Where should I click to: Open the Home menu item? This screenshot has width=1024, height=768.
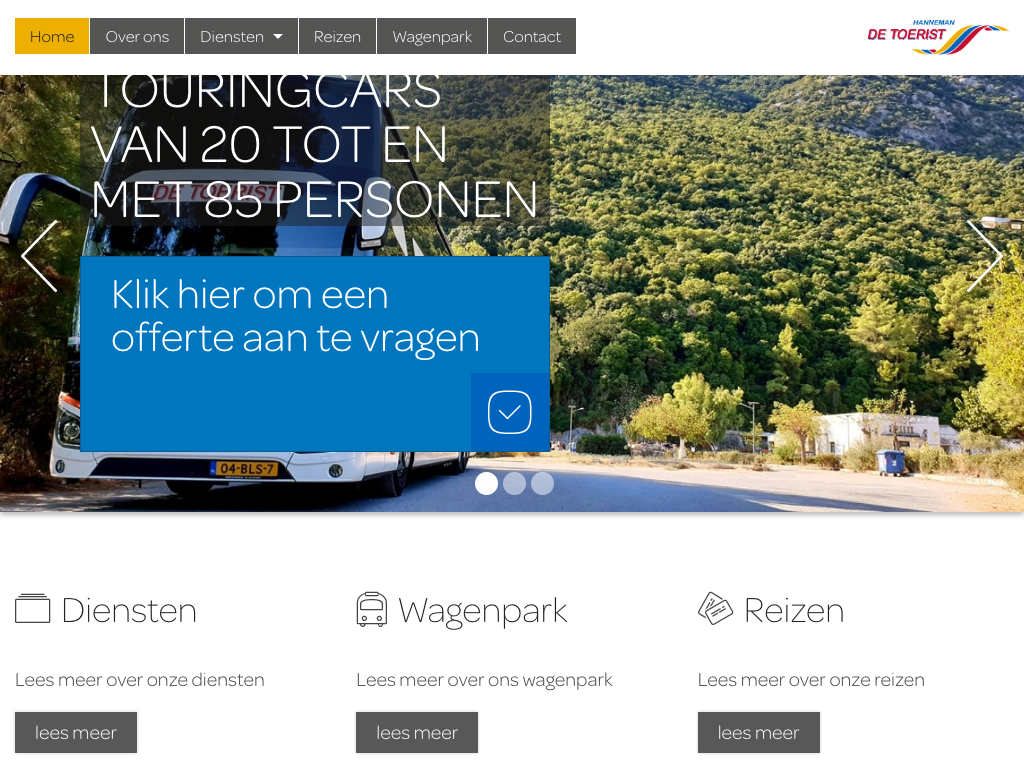52,37
